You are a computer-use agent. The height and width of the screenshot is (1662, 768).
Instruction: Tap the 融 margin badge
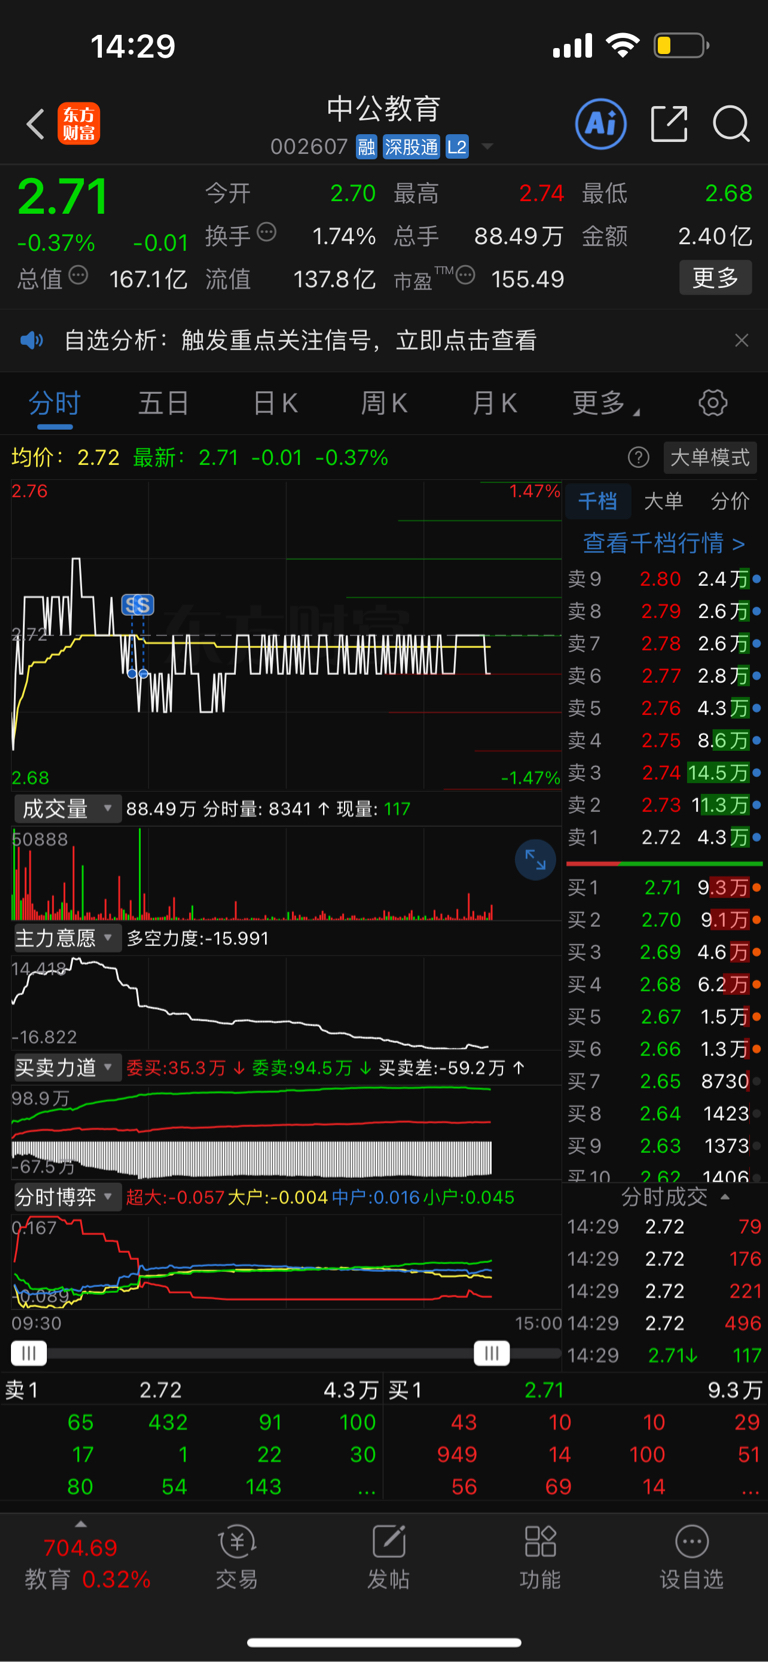(x=366, y=147)
